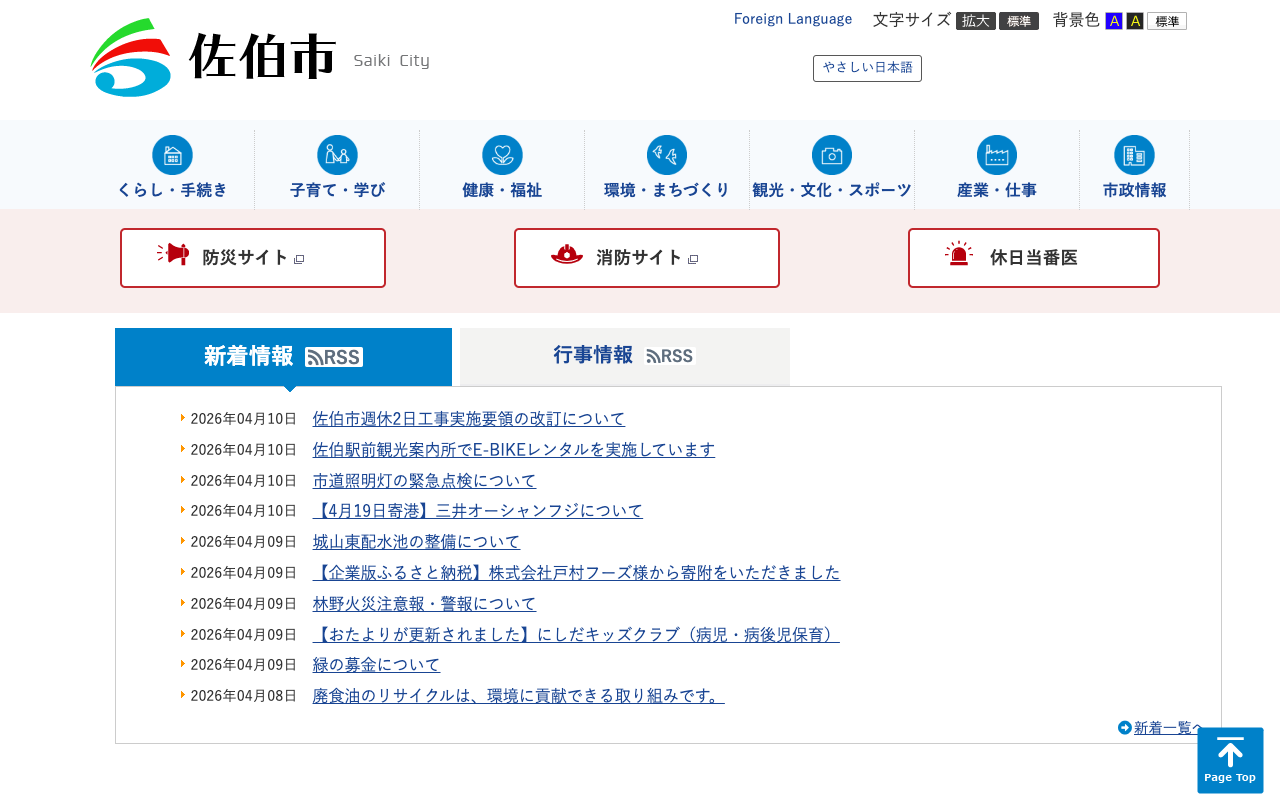The width and height of the screenshot is (1280, 800).
Task: Switch to やさしい日本語
Action: click(867, 68)
